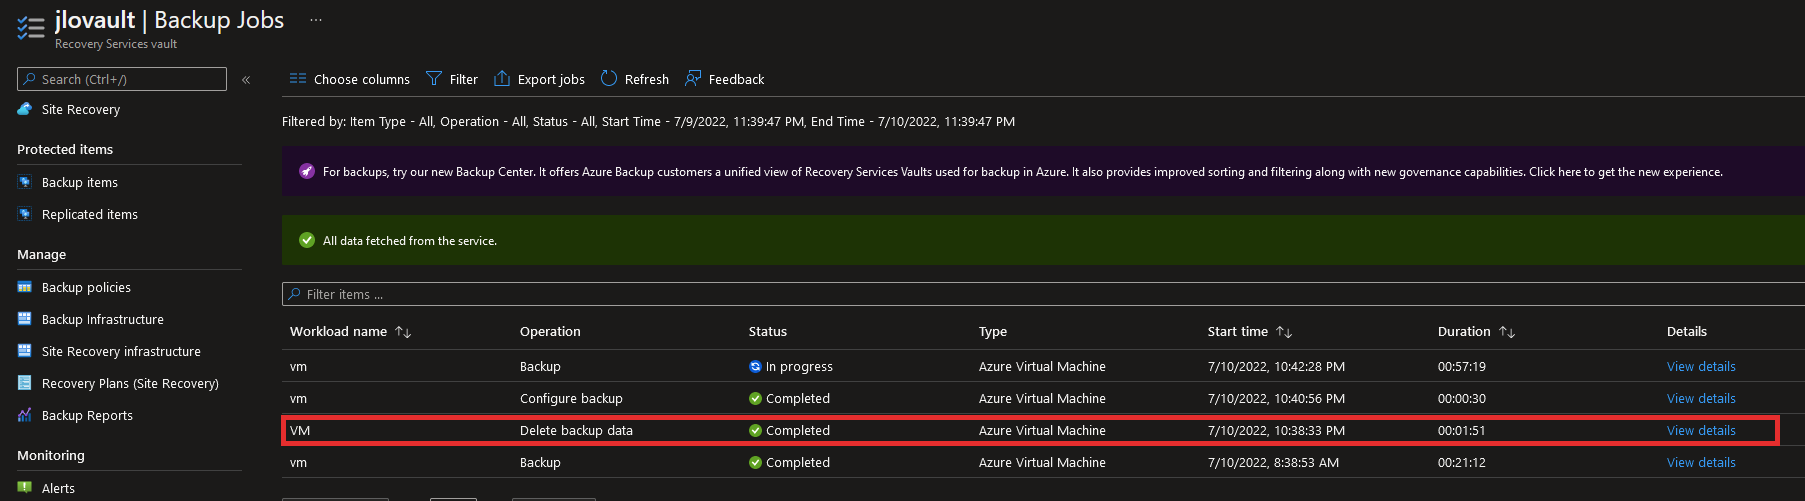Collapse the sidebar with double chevron
This screenshot has width=1805, height=501.
pos(246,79)
